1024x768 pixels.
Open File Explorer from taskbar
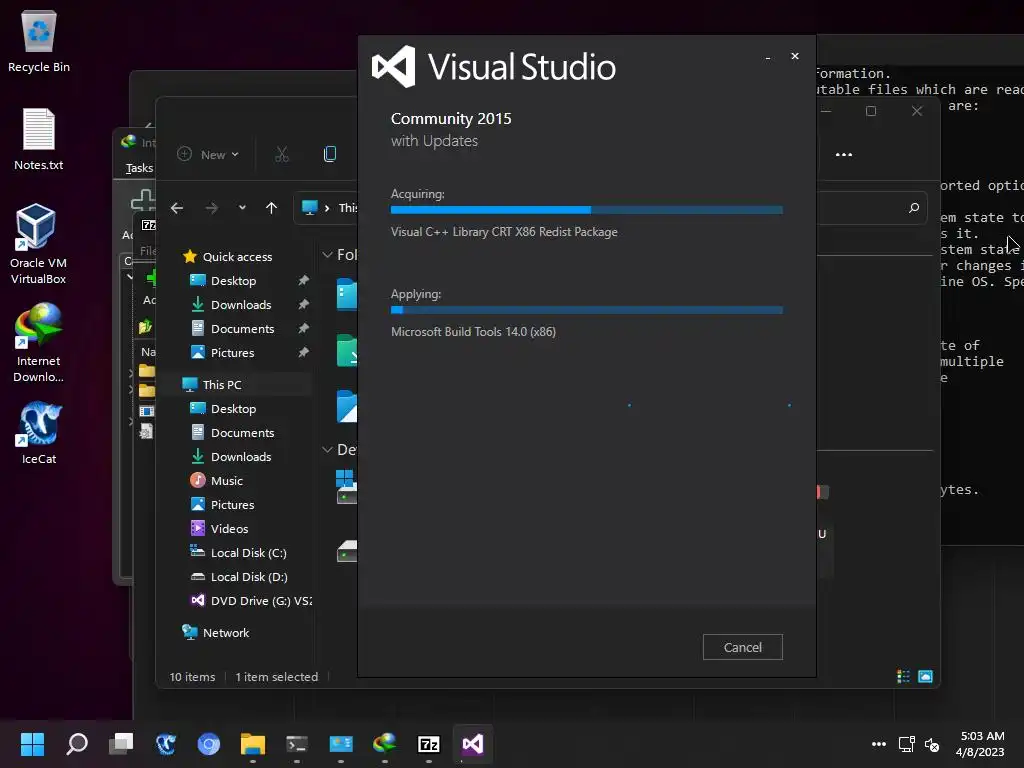pyautogui.click(x=253, y=744)
